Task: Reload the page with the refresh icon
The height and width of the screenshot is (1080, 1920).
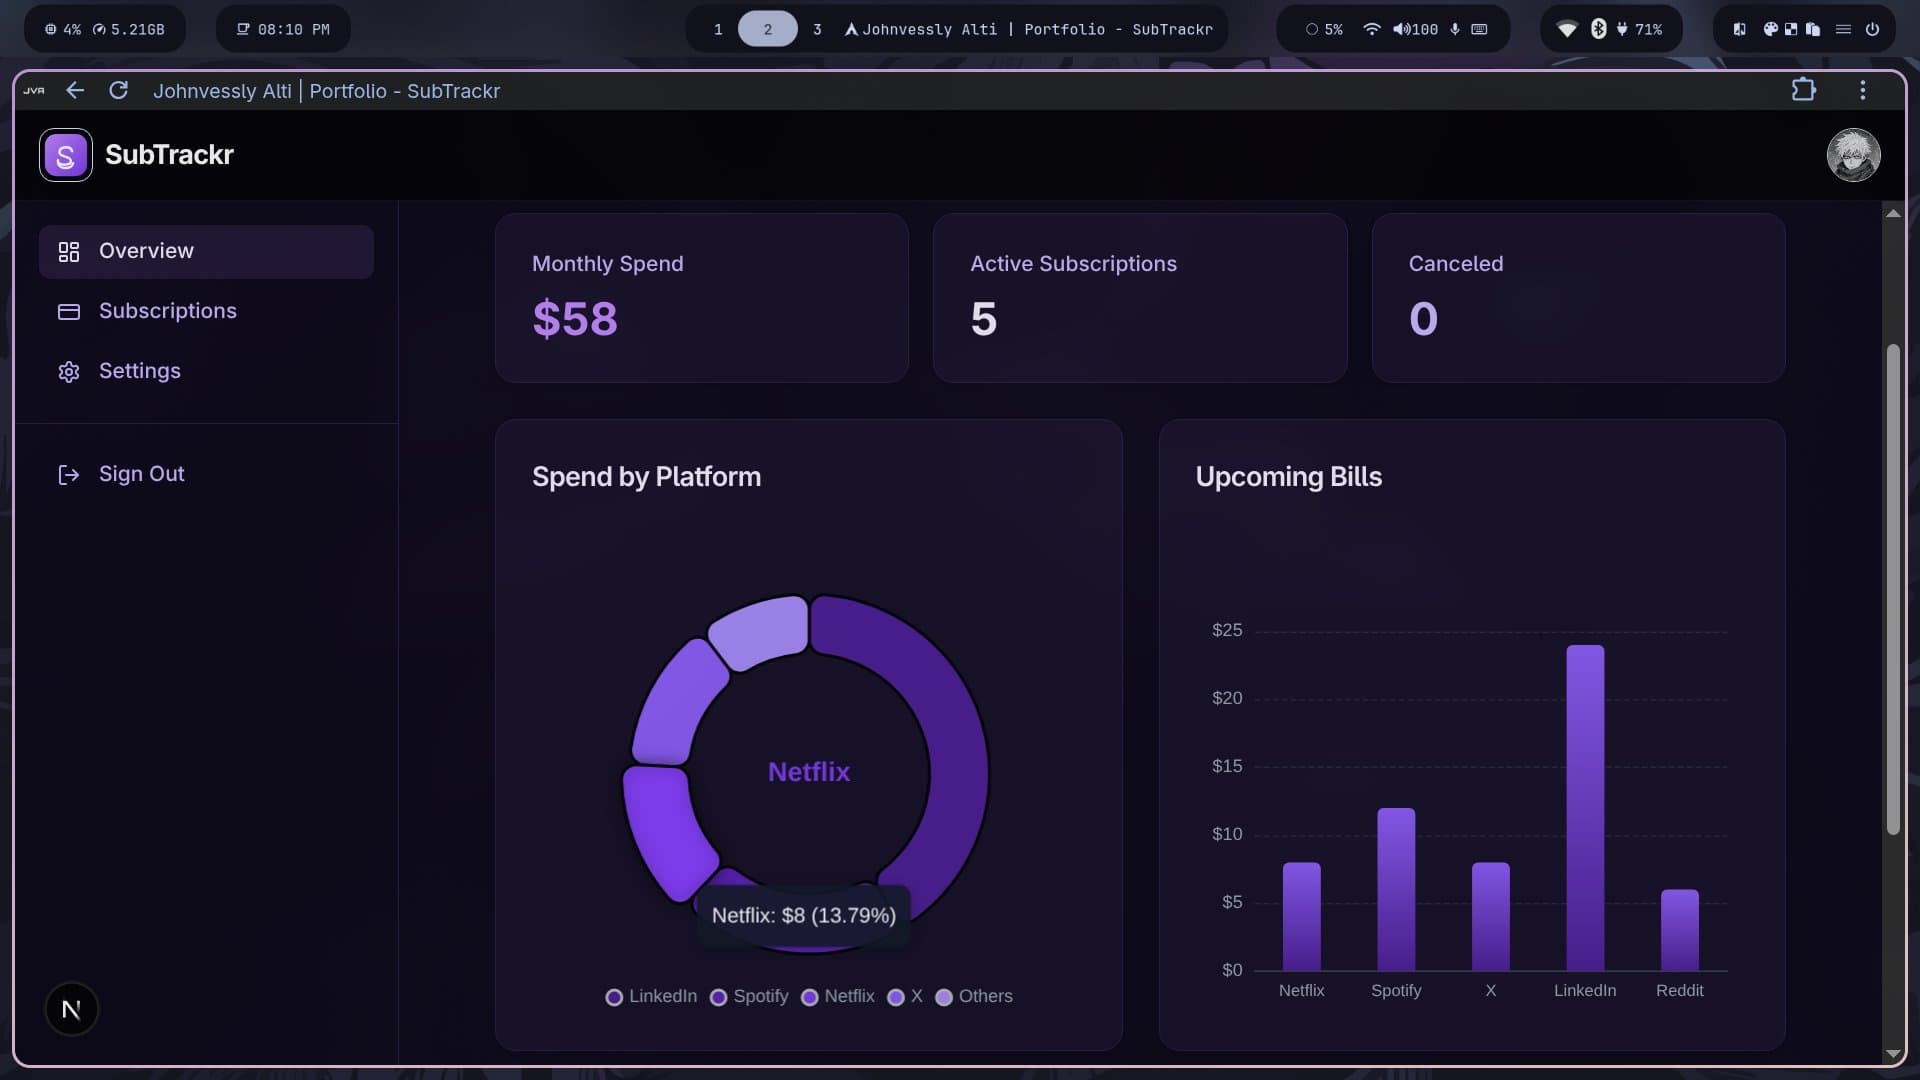Action: click(x=118, y=90)
